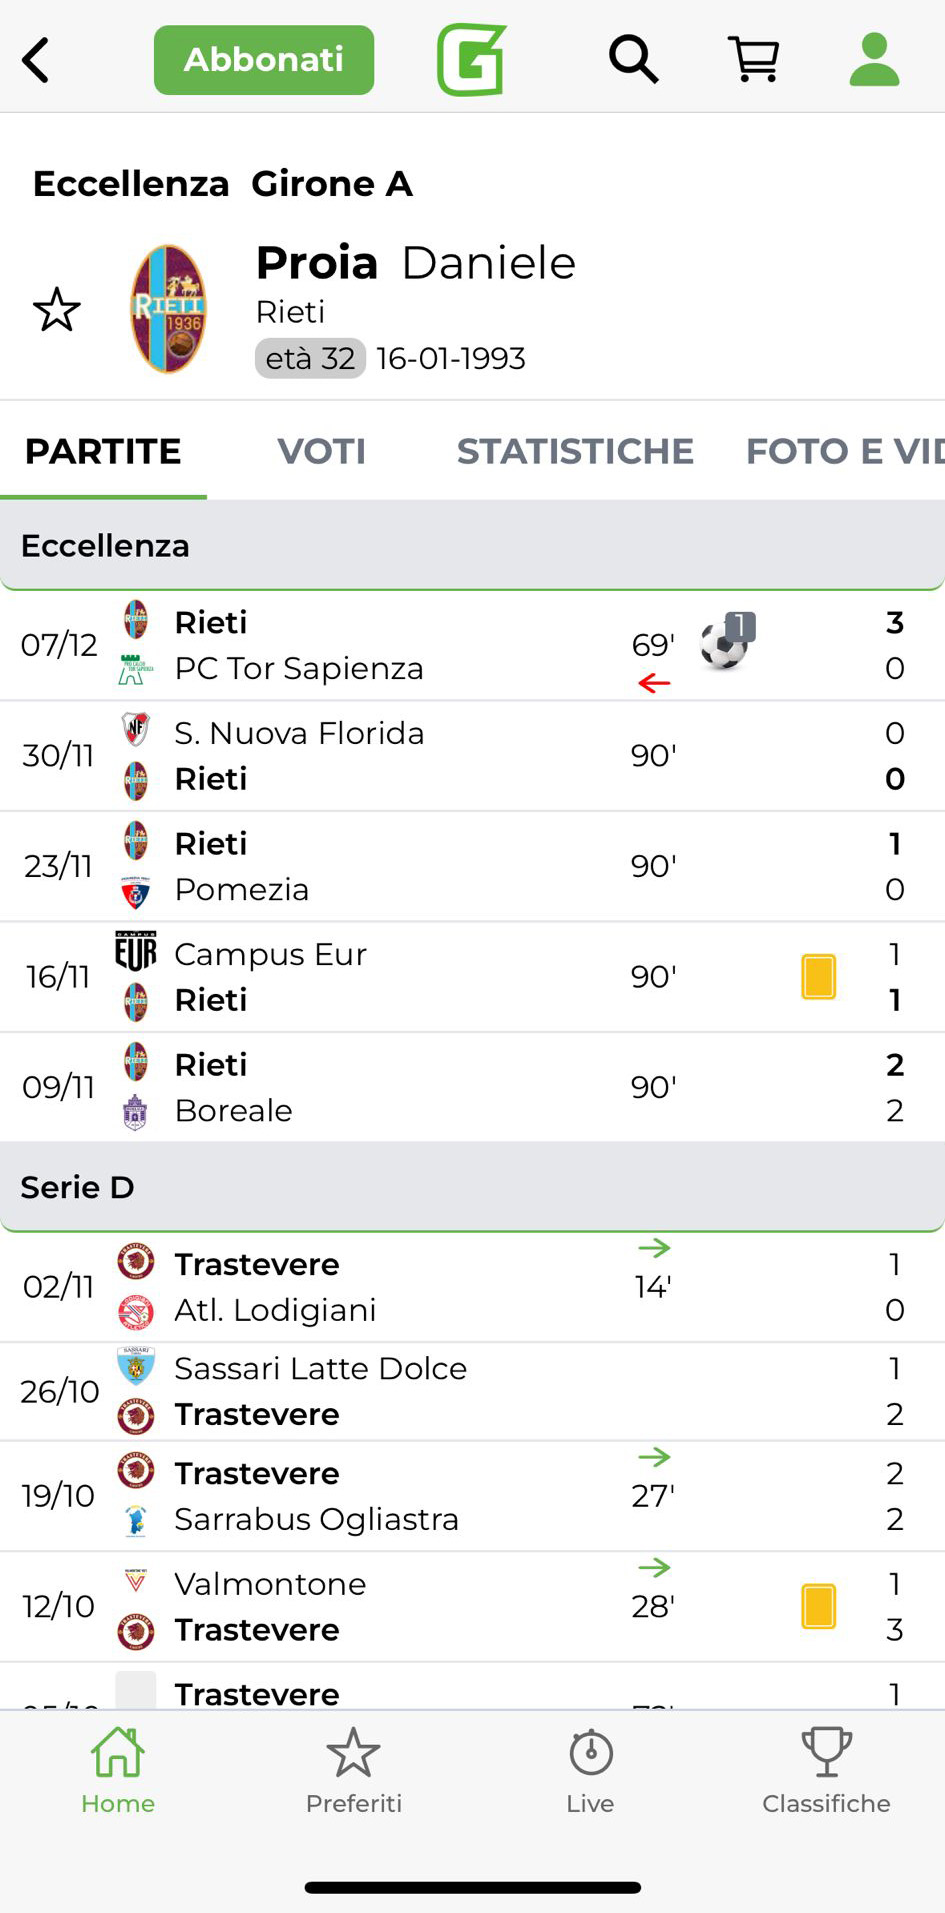Tap the Rieti club crest
This screenshot has height=1913, width=945.
point(169,309)
